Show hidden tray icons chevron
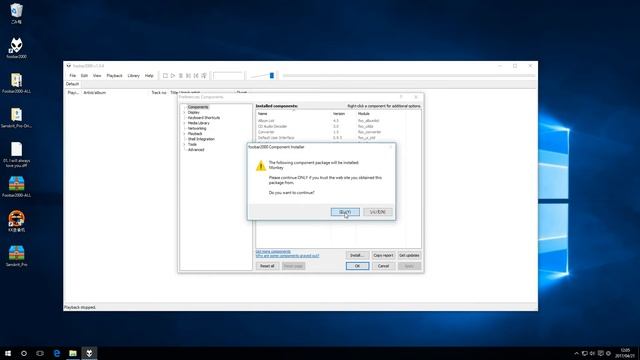Screen dimensions: 640x360 click(x=576, y=353)
